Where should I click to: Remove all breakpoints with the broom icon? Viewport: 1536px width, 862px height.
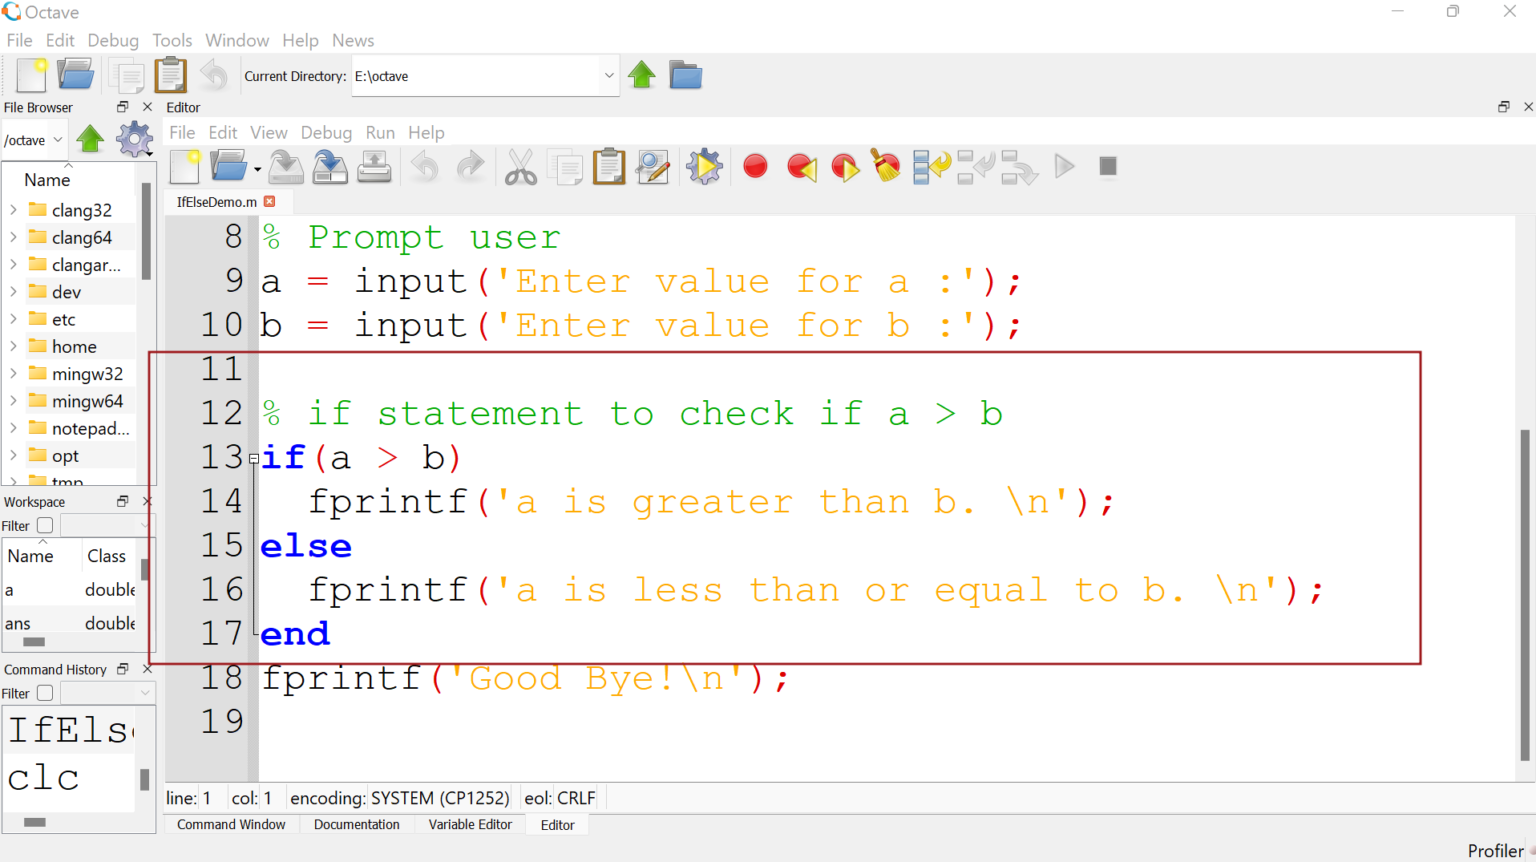[x=886, y=166]
